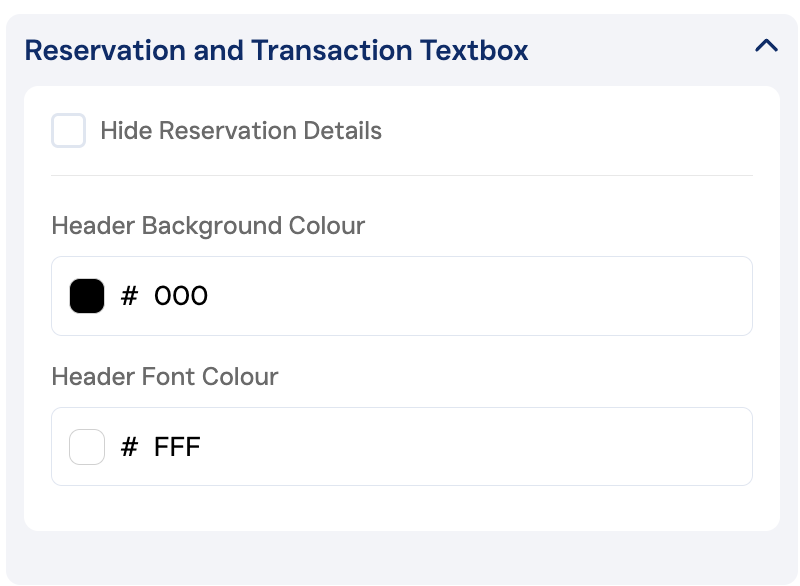Screen dimensions: 800x586
Task: Click the Header Font Colour label
Action: pos(165,377)
